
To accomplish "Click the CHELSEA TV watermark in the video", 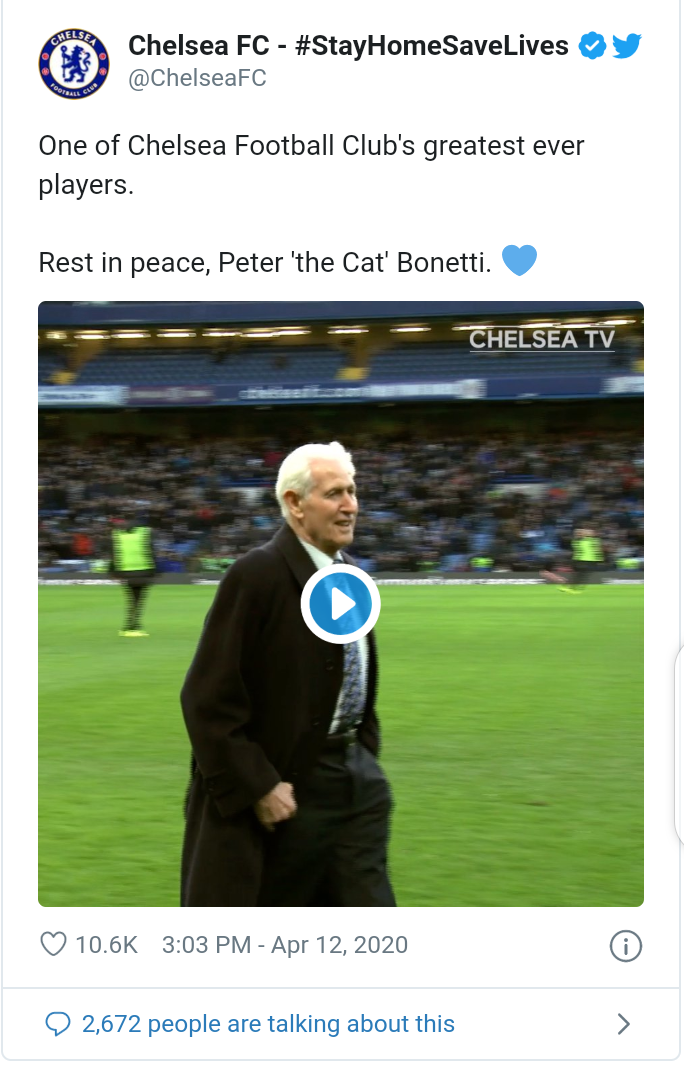I will tap(541, 339).
